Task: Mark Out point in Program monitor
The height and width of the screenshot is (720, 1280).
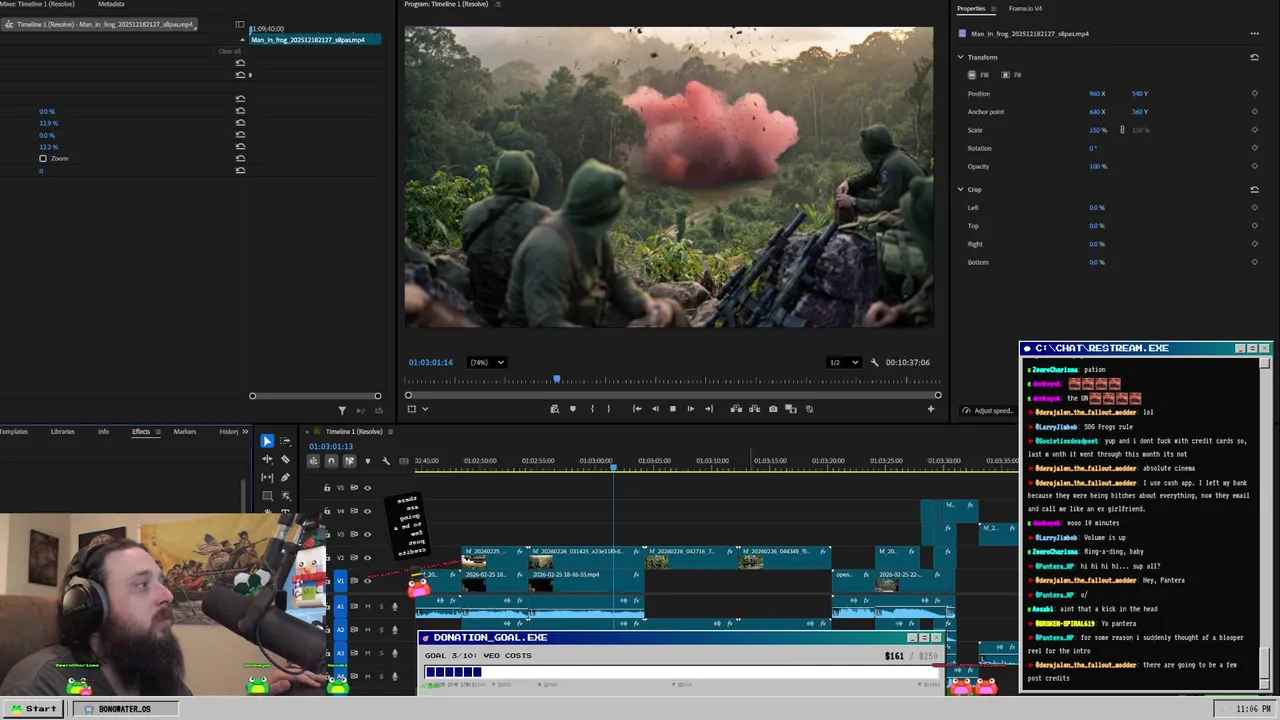Action: pos(608,409)
